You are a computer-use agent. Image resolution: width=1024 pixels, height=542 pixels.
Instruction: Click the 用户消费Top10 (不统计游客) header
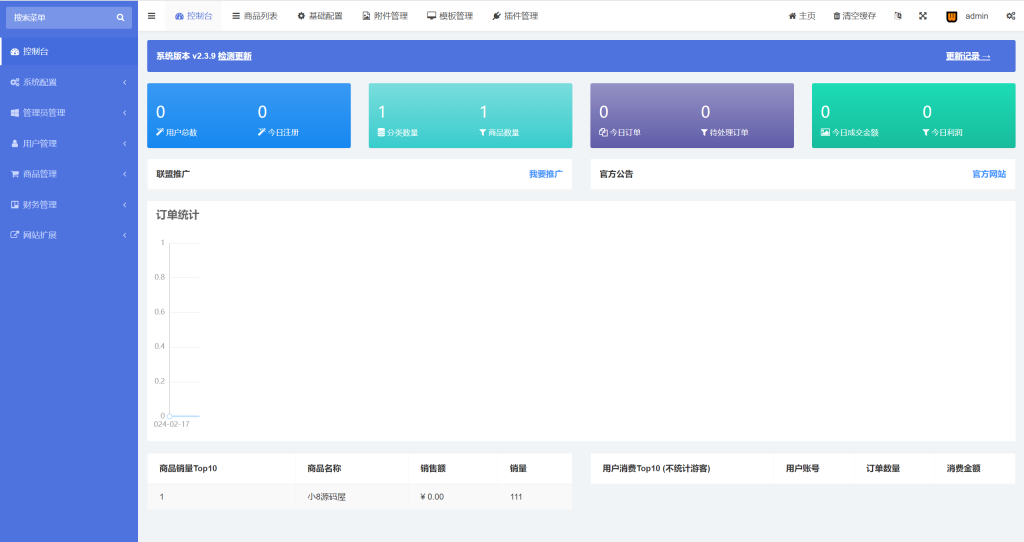tap(656, 468)
